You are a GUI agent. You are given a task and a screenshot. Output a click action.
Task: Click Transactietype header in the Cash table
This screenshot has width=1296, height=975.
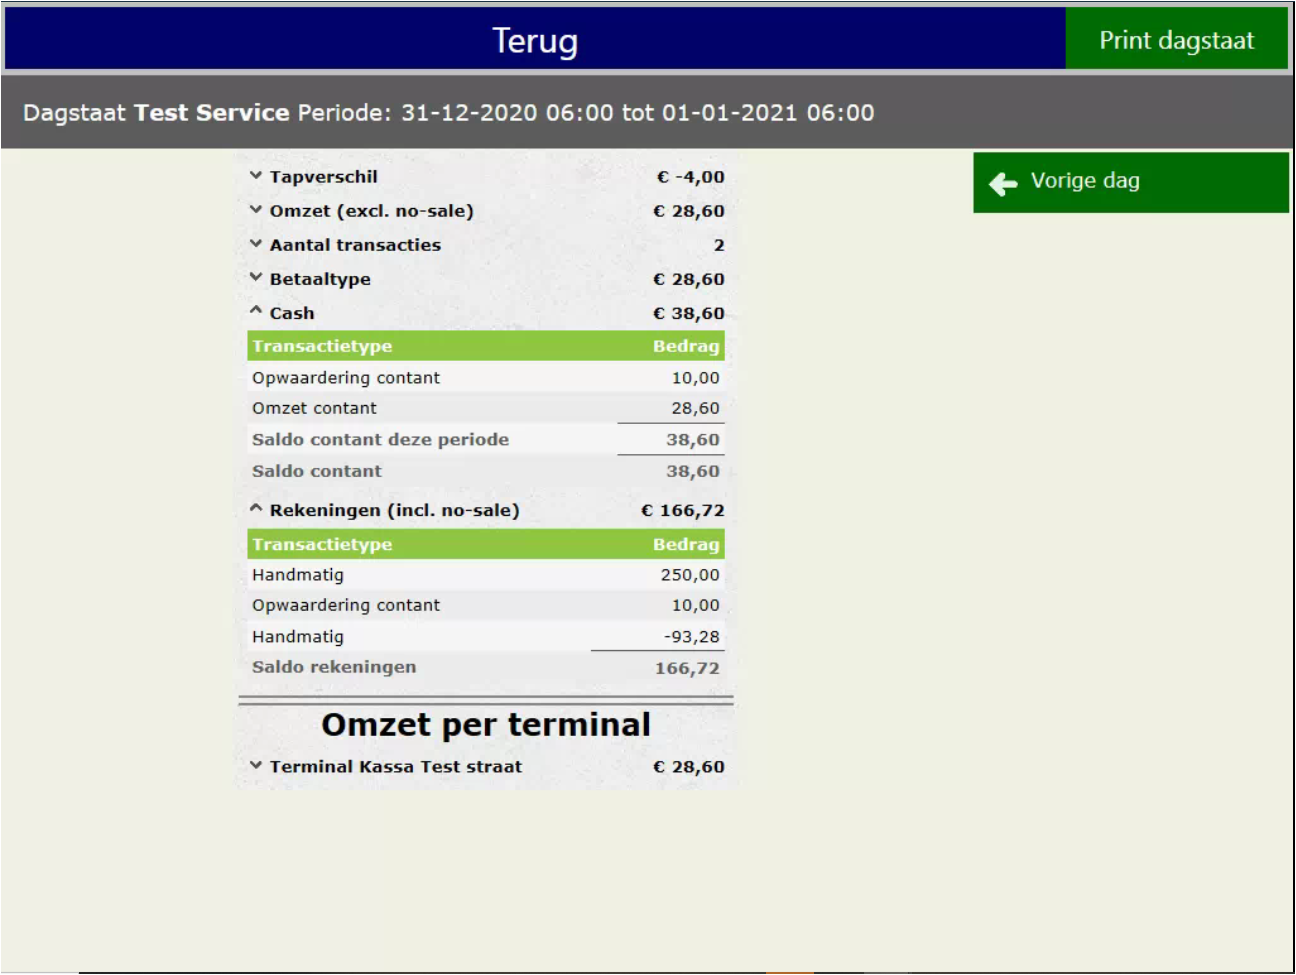322,346
